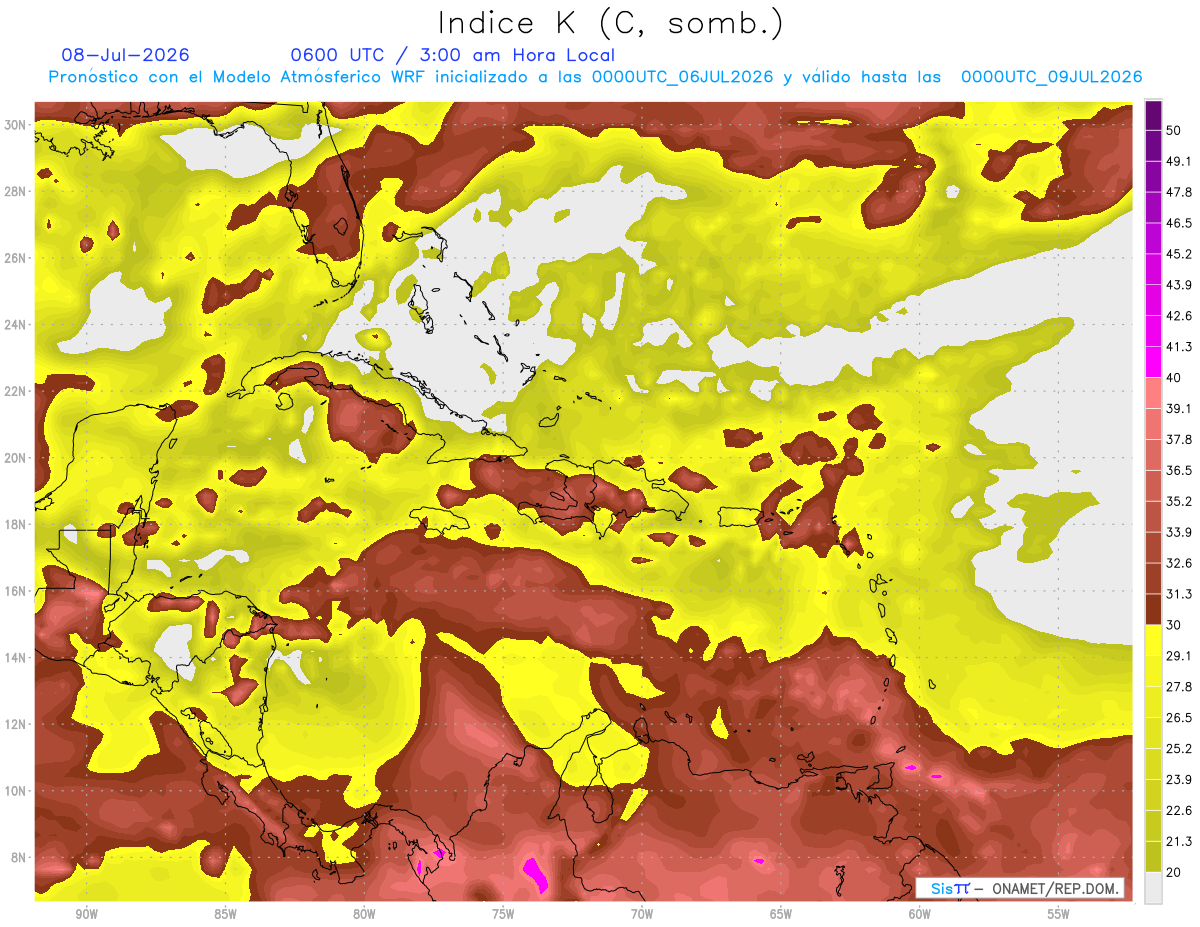
Task: Click the longitude label "55W"
Action: [x=1059, y=914]
